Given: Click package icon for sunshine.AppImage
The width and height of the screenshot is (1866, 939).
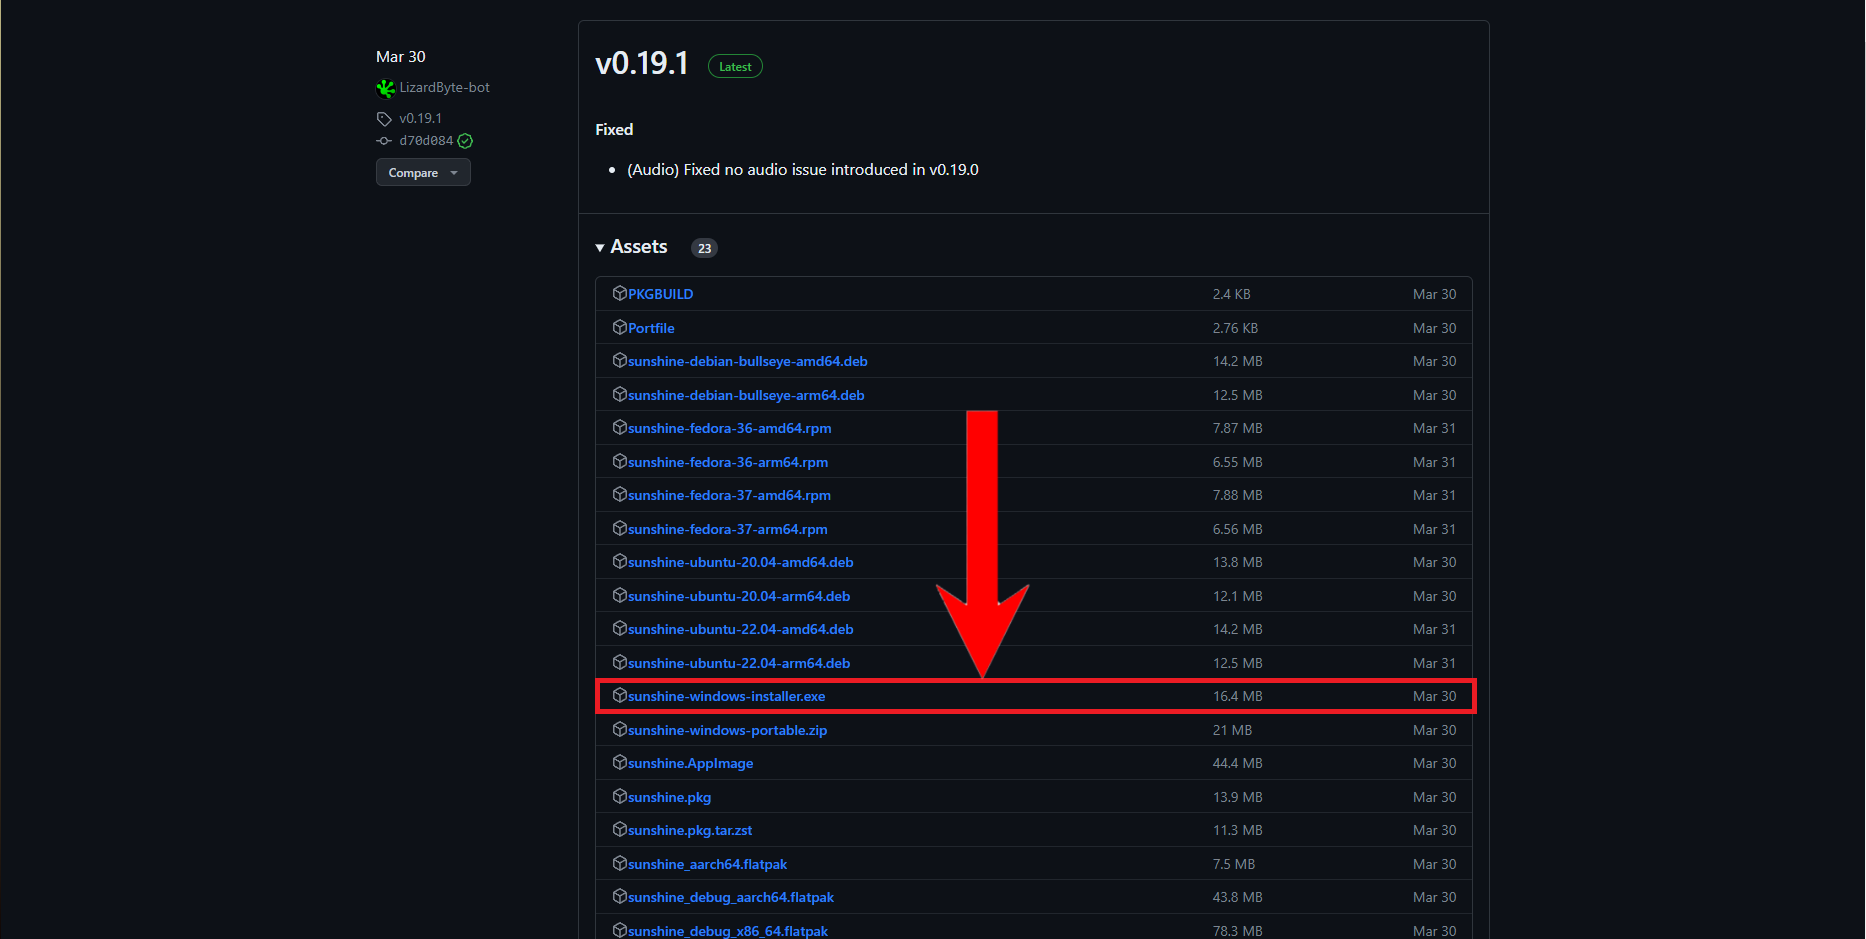Looking at the screenshot, I should 620,762.
